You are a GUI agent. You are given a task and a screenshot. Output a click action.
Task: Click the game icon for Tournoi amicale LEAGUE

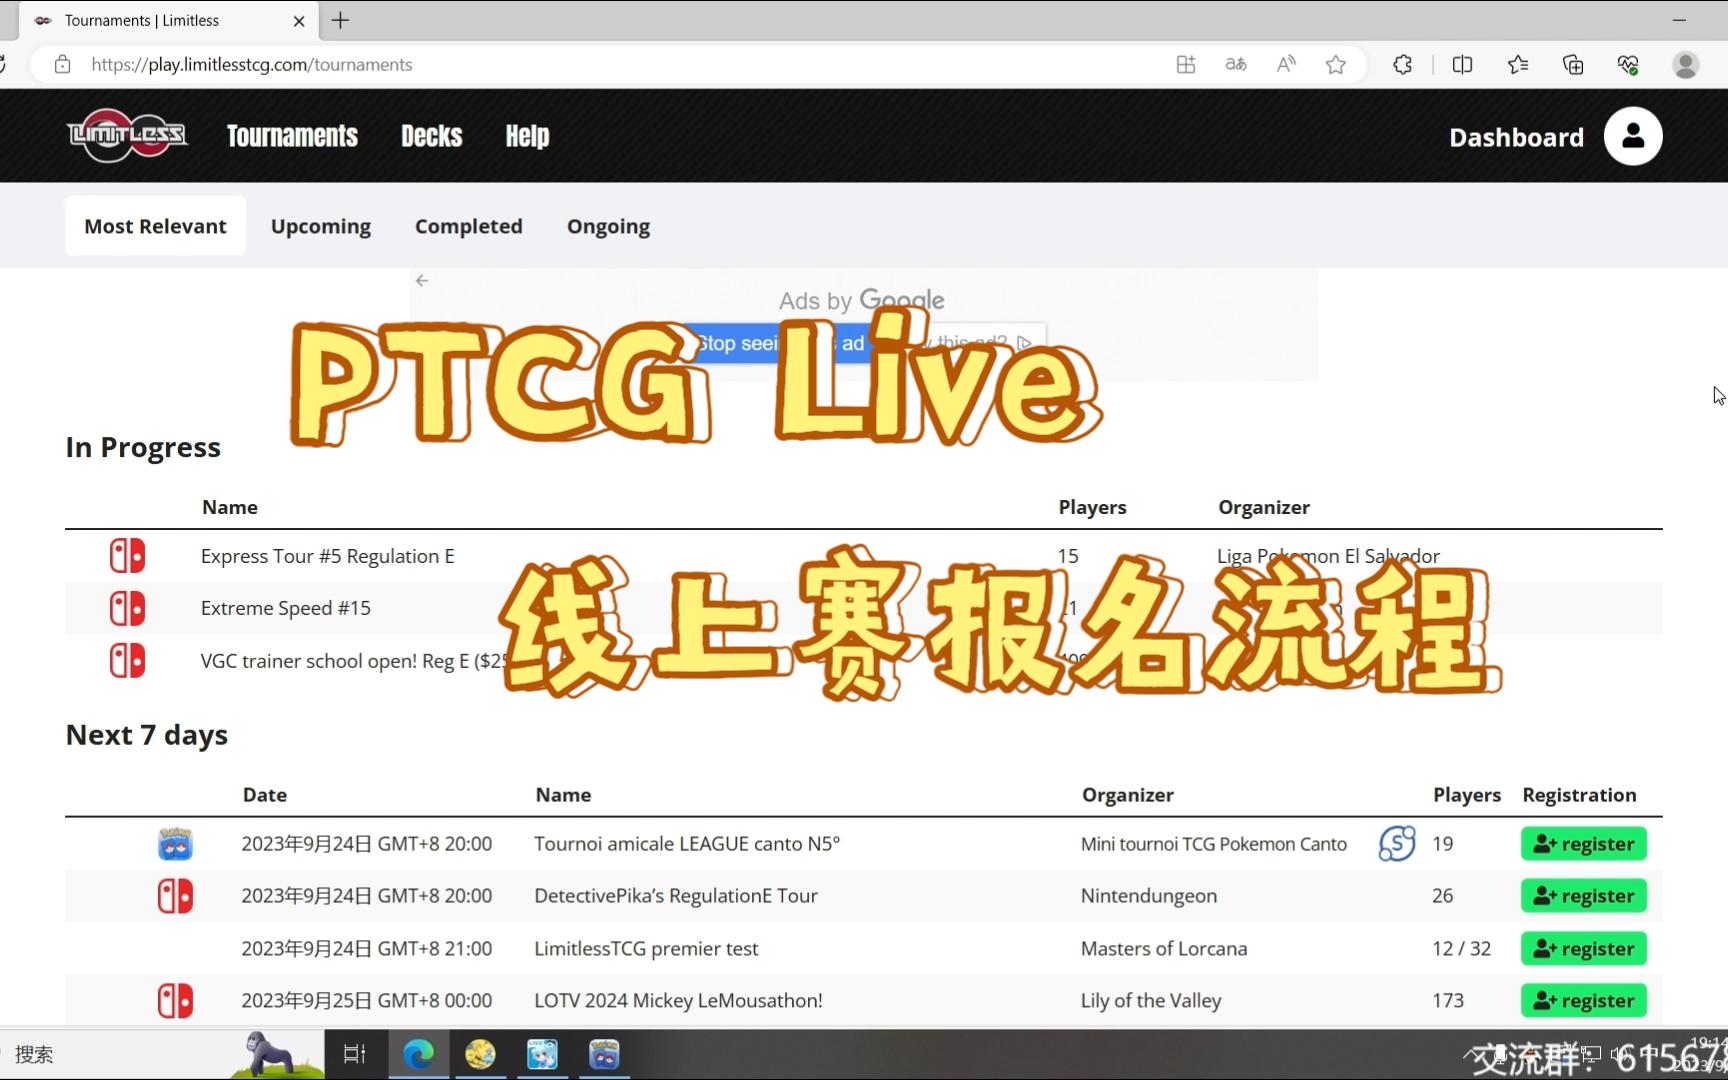tap(175, 844)
